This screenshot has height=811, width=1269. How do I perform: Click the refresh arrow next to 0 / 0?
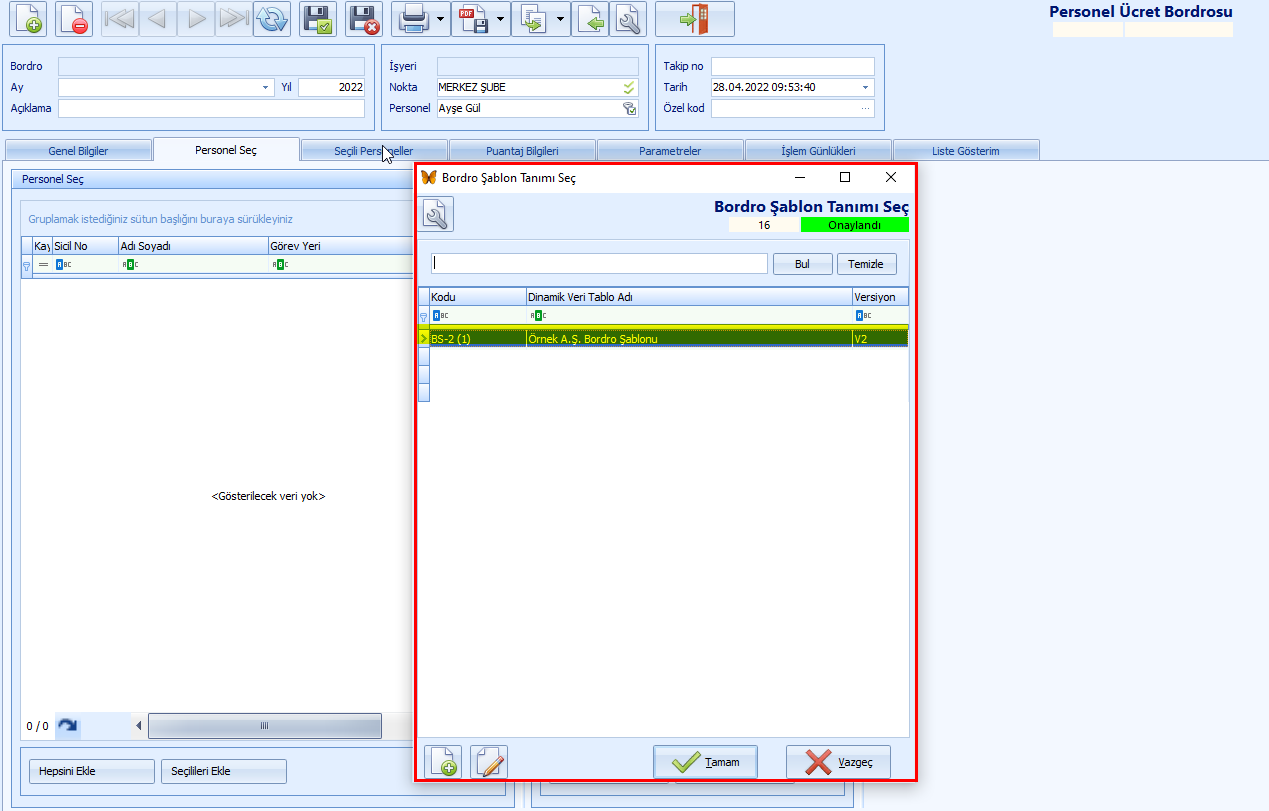tap(67, 726)
